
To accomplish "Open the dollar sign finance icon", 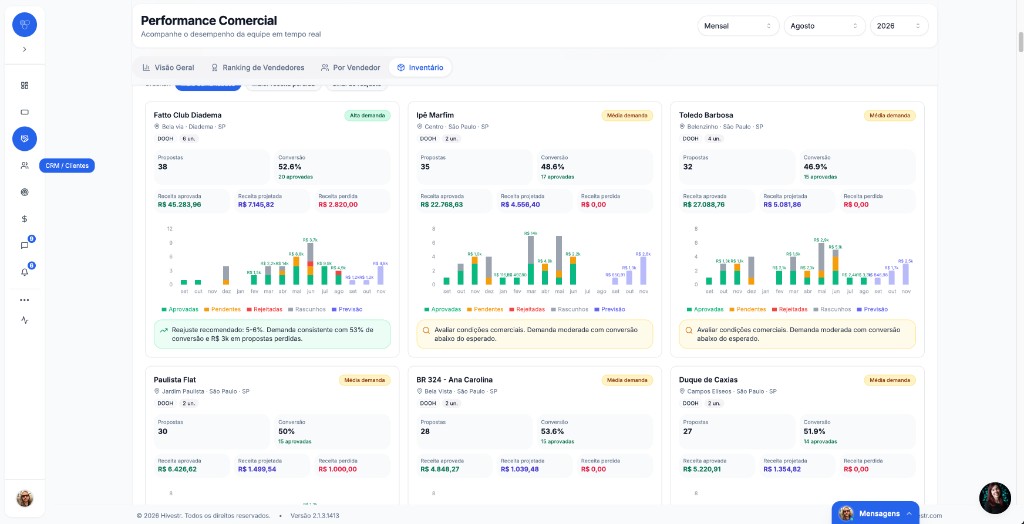I will coord(25,219).
